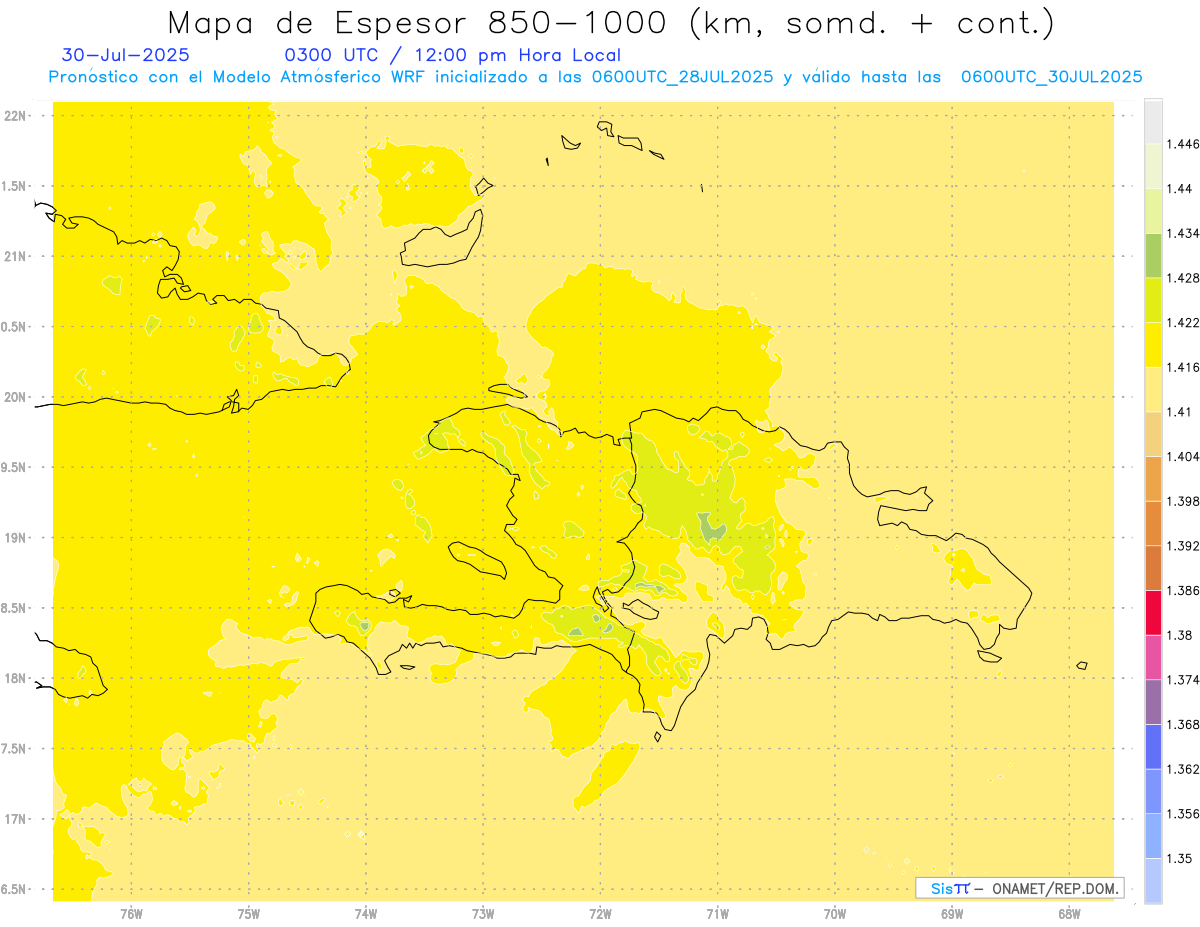1200x927 pixels.
Task: Click the colorbar label '1.35'
Action: 1180,858
